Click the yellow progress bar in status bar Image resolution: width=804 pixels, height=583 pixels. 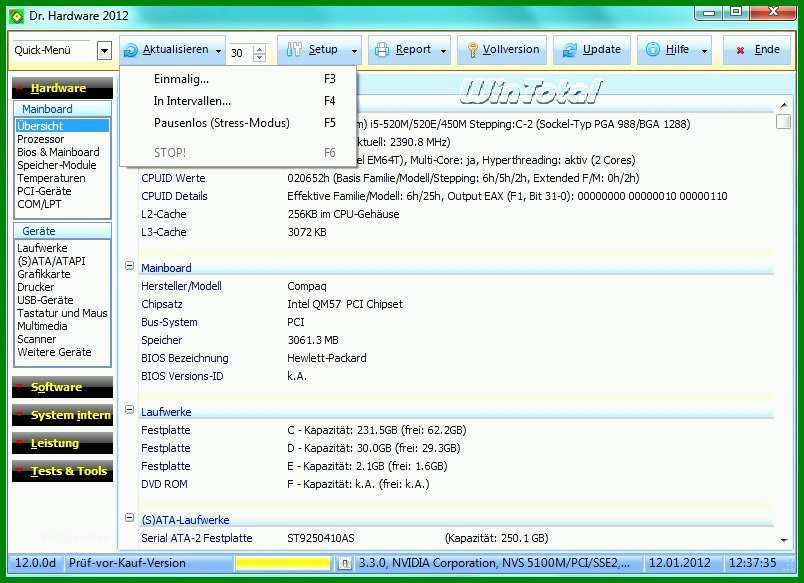283,564
